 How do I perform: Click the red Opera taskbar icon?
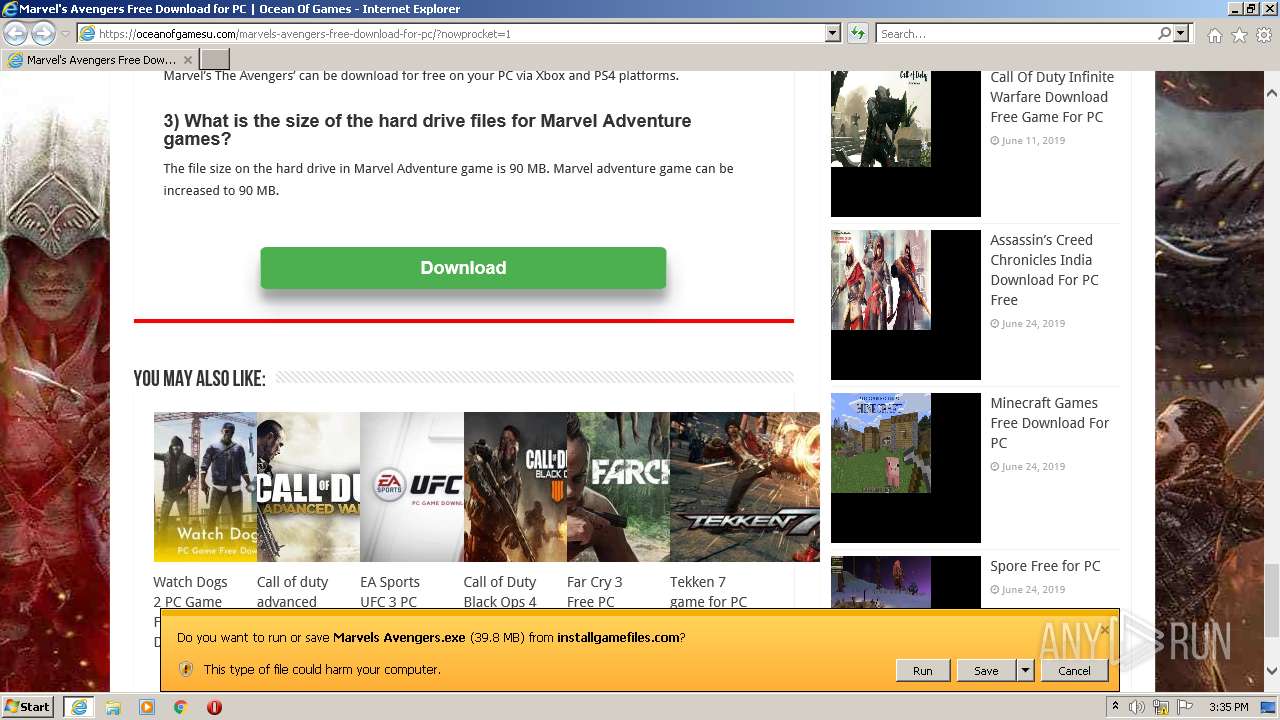(214, 707)
